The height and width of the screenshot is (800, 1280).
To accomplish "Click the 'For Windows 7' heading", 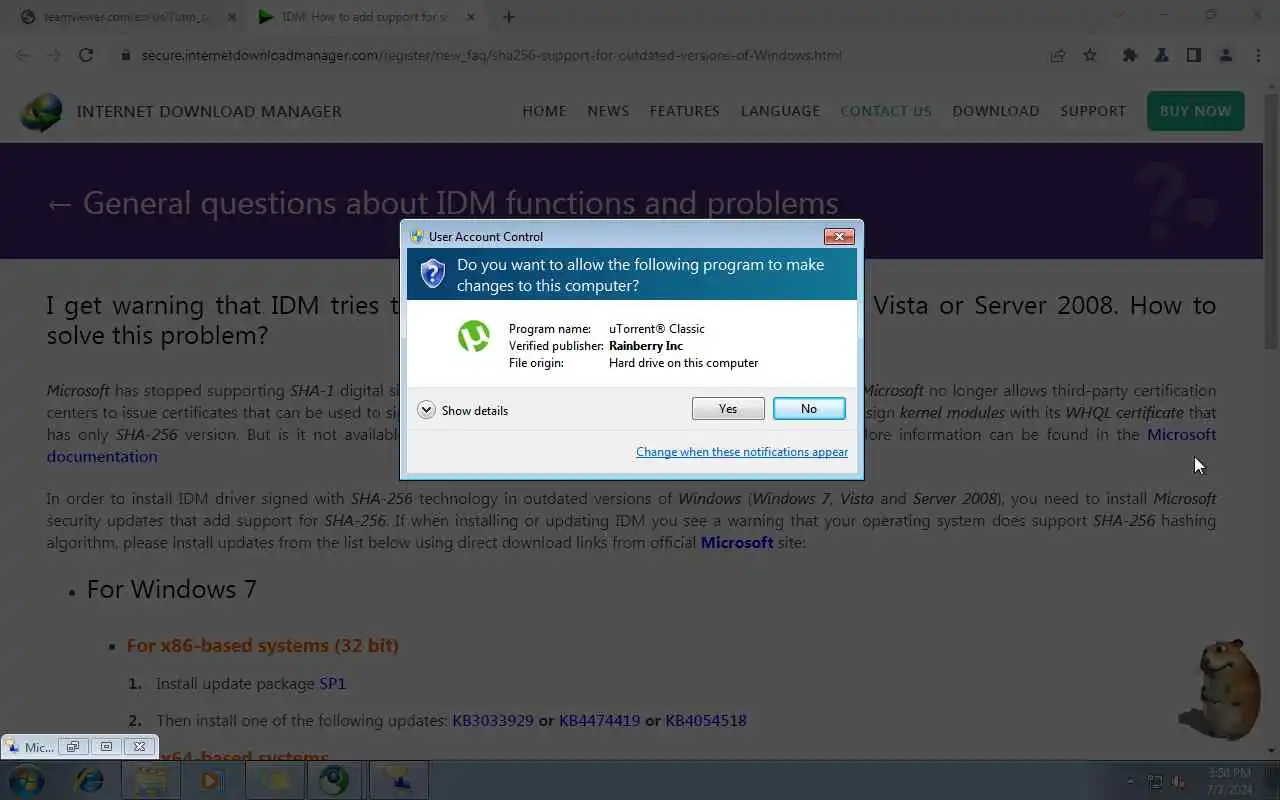I will (x=172, y=589).
